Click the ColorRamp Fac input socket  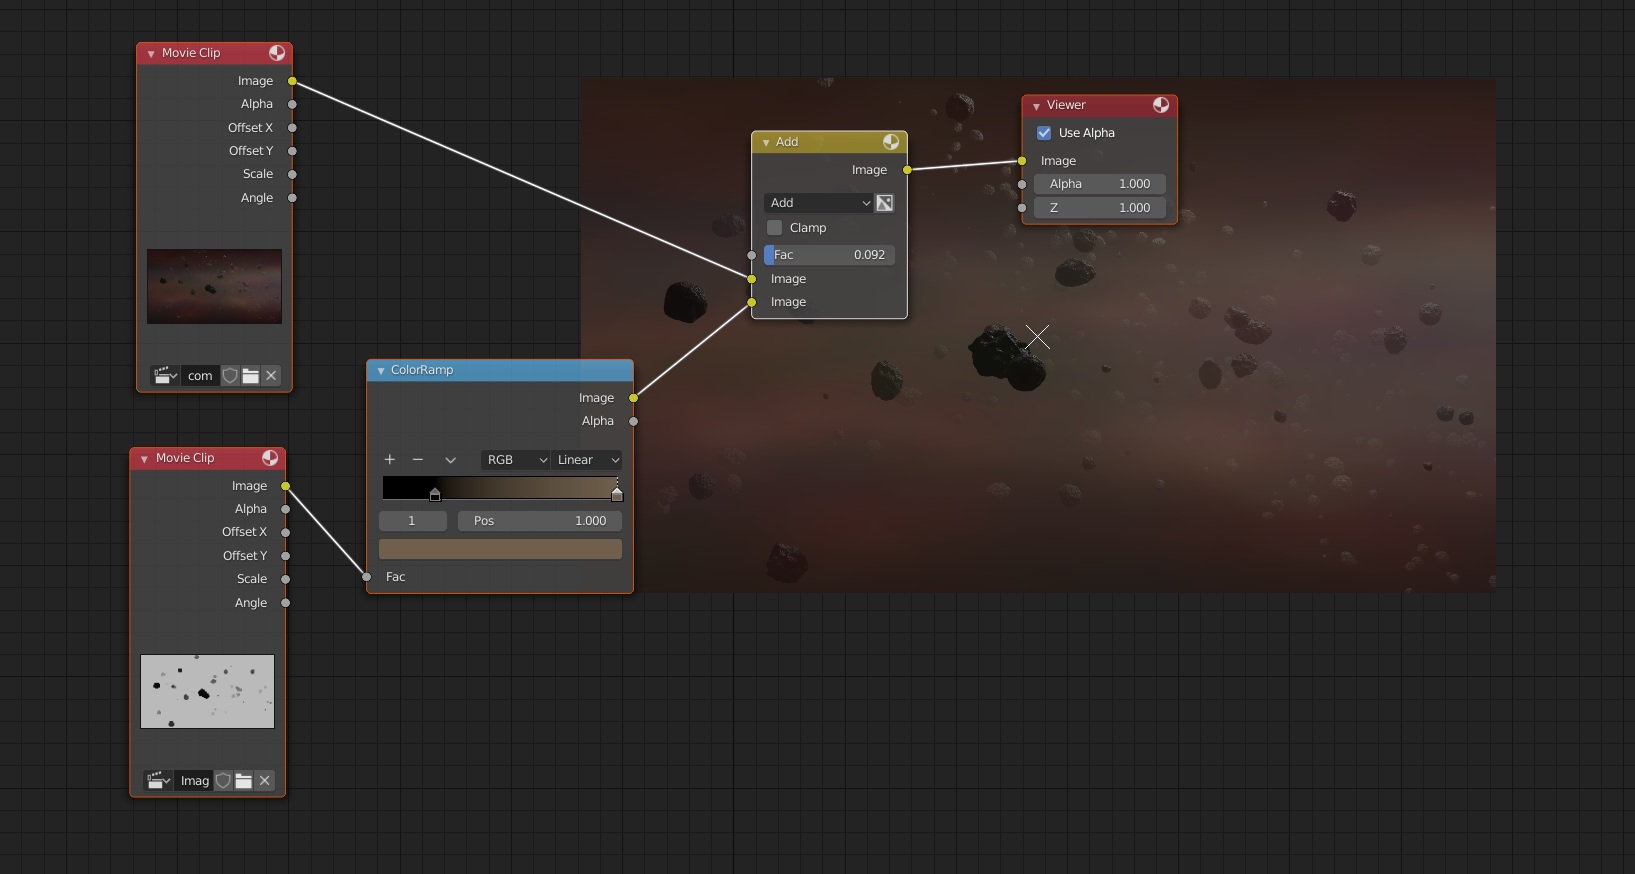(367, 577)
